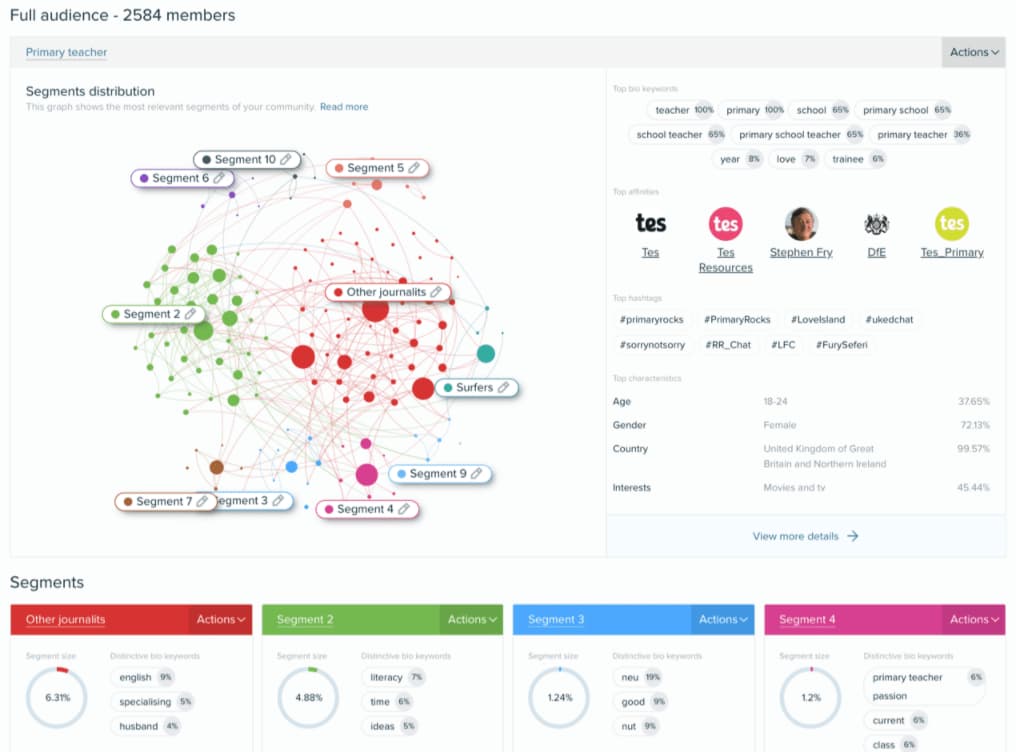Screen dimensions: 1016x752
Task: Select the DfE crest icon
Action: 876,222
